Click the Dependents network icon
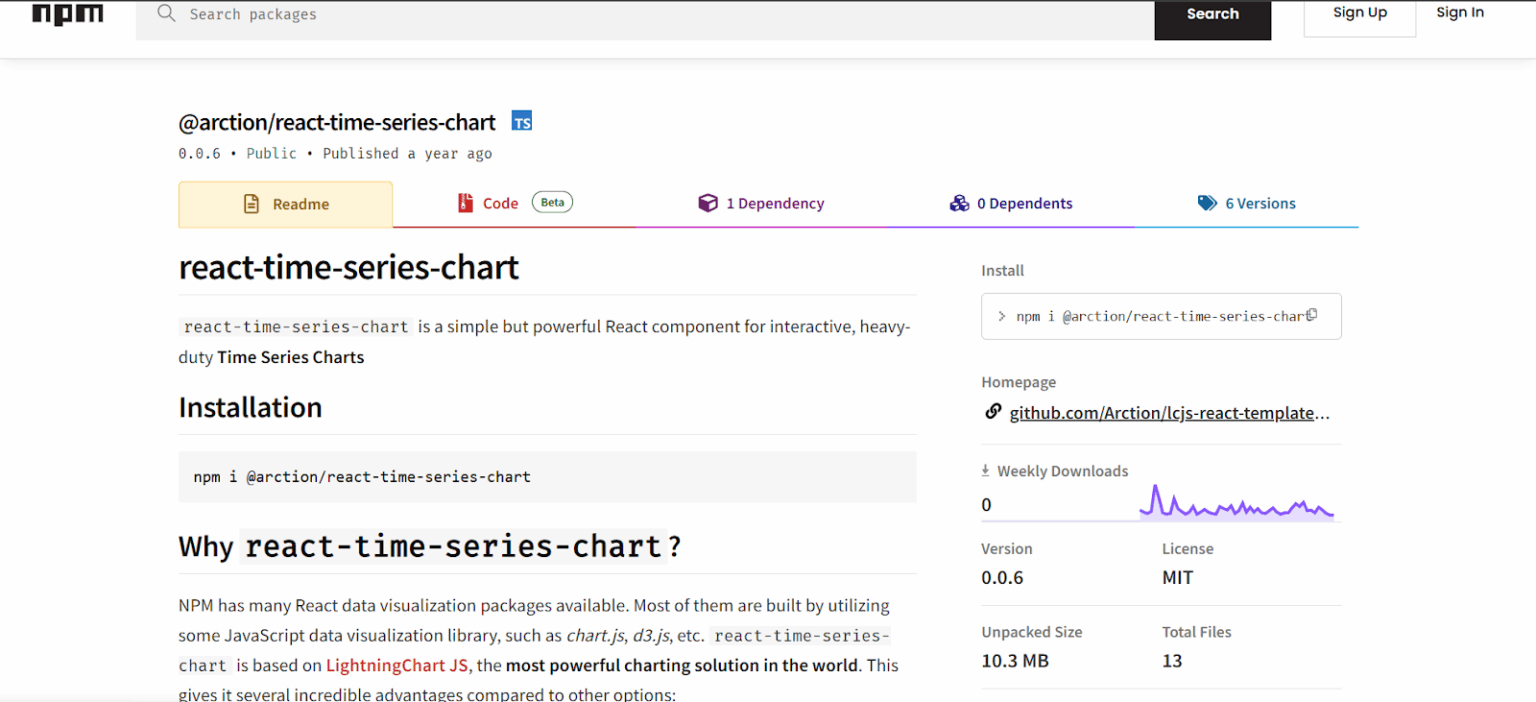The image size is (1536, 702). (957, 202)
